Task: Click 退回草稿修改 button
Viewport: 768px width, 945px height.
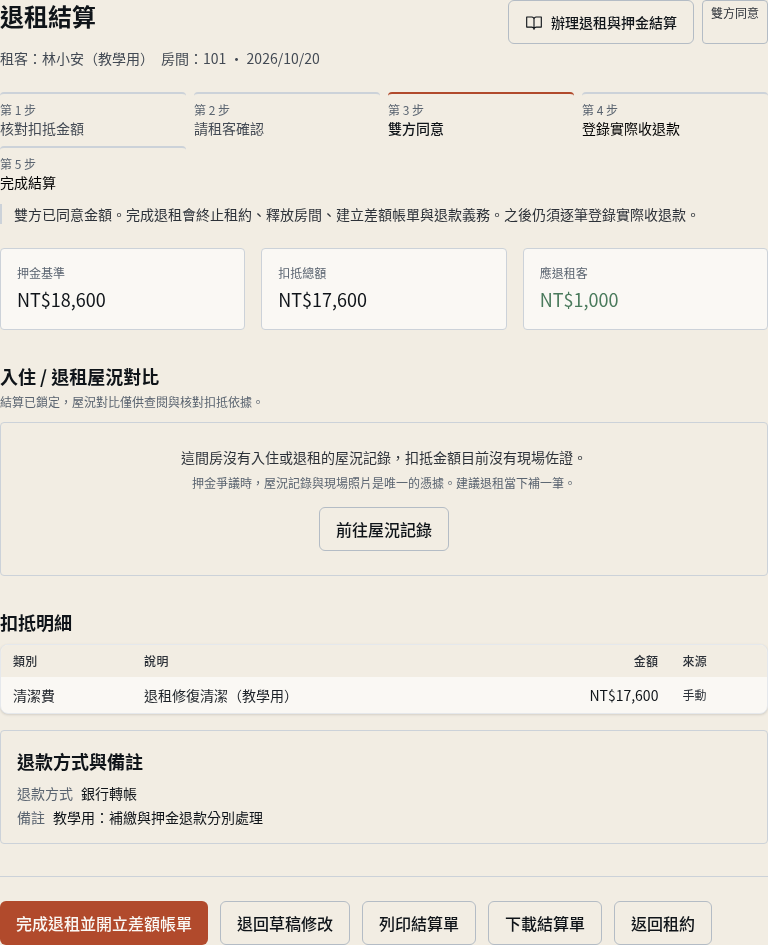Action: tap(285, 923)
